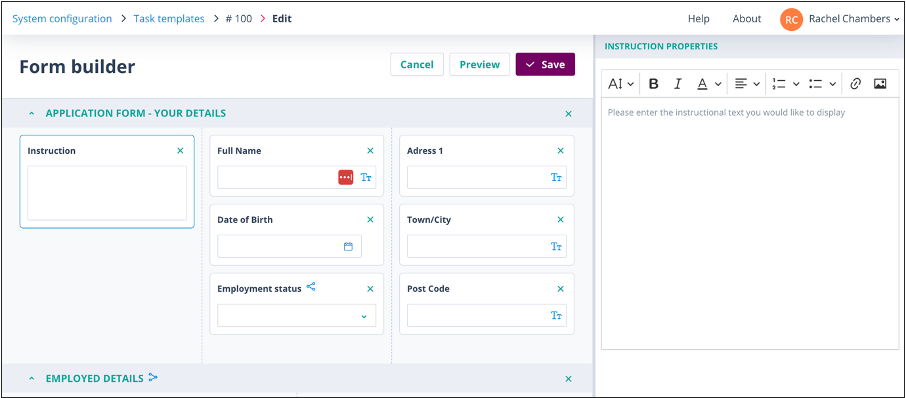Insert an image via the picture icon
This screenshot has width=906, height=398.
pos(879,84)
